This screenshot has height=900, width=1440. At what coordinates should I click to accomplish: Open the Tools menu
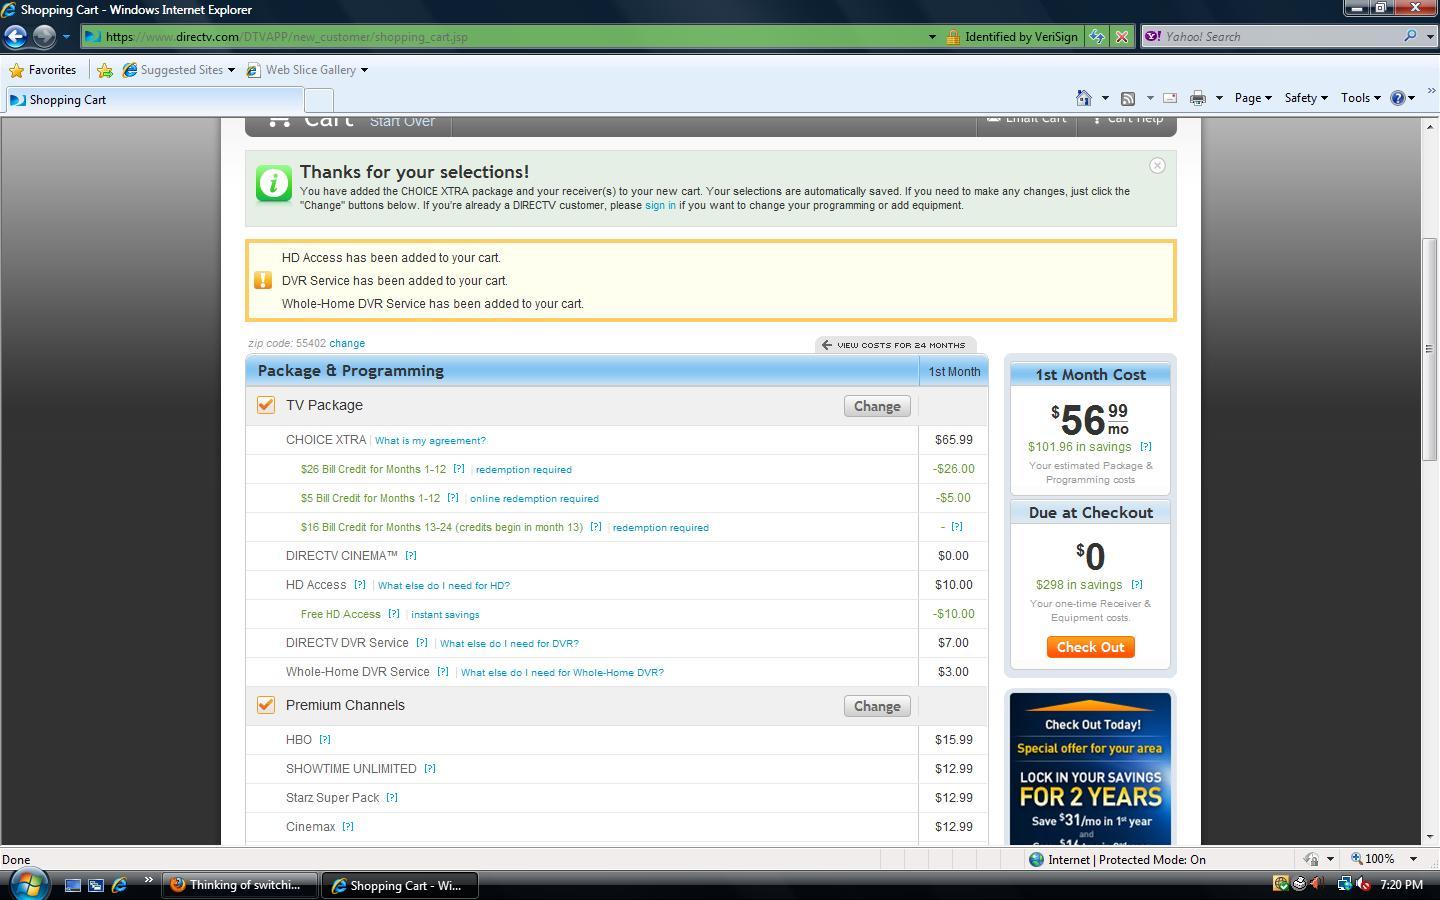point(1361,98)
